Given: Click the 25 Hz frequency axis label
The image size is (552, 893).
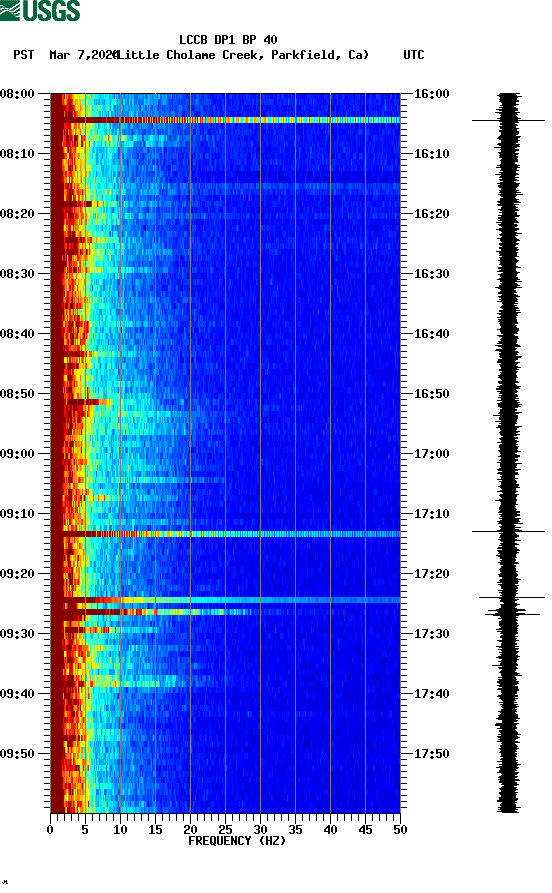Looking at the screenshot, I should coord(225,830).
